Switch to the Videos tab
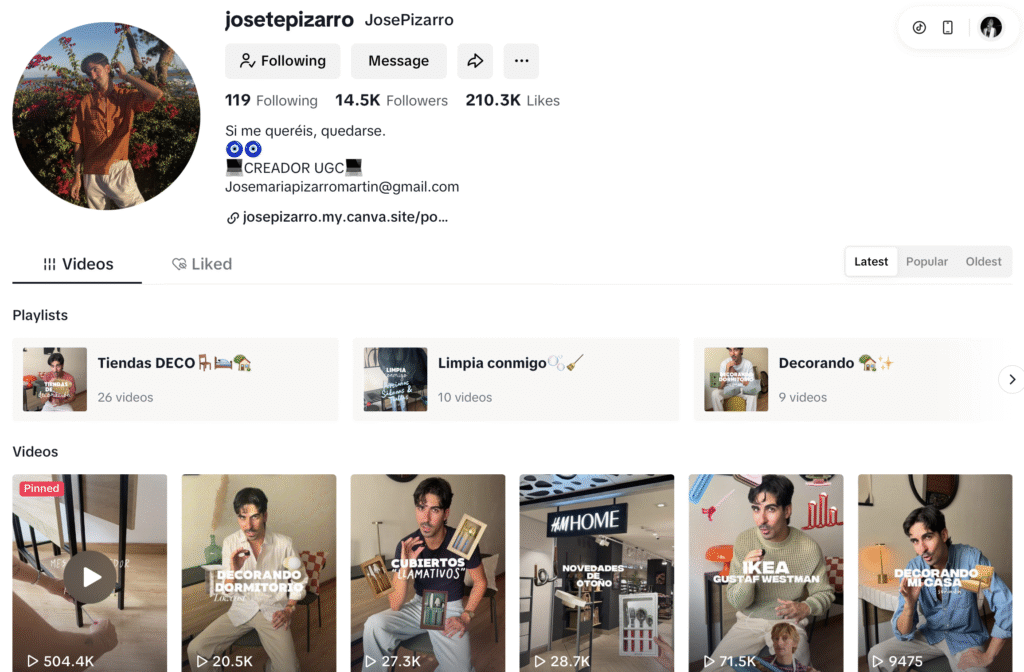1024x672 pixels. [x=77, y=264]
